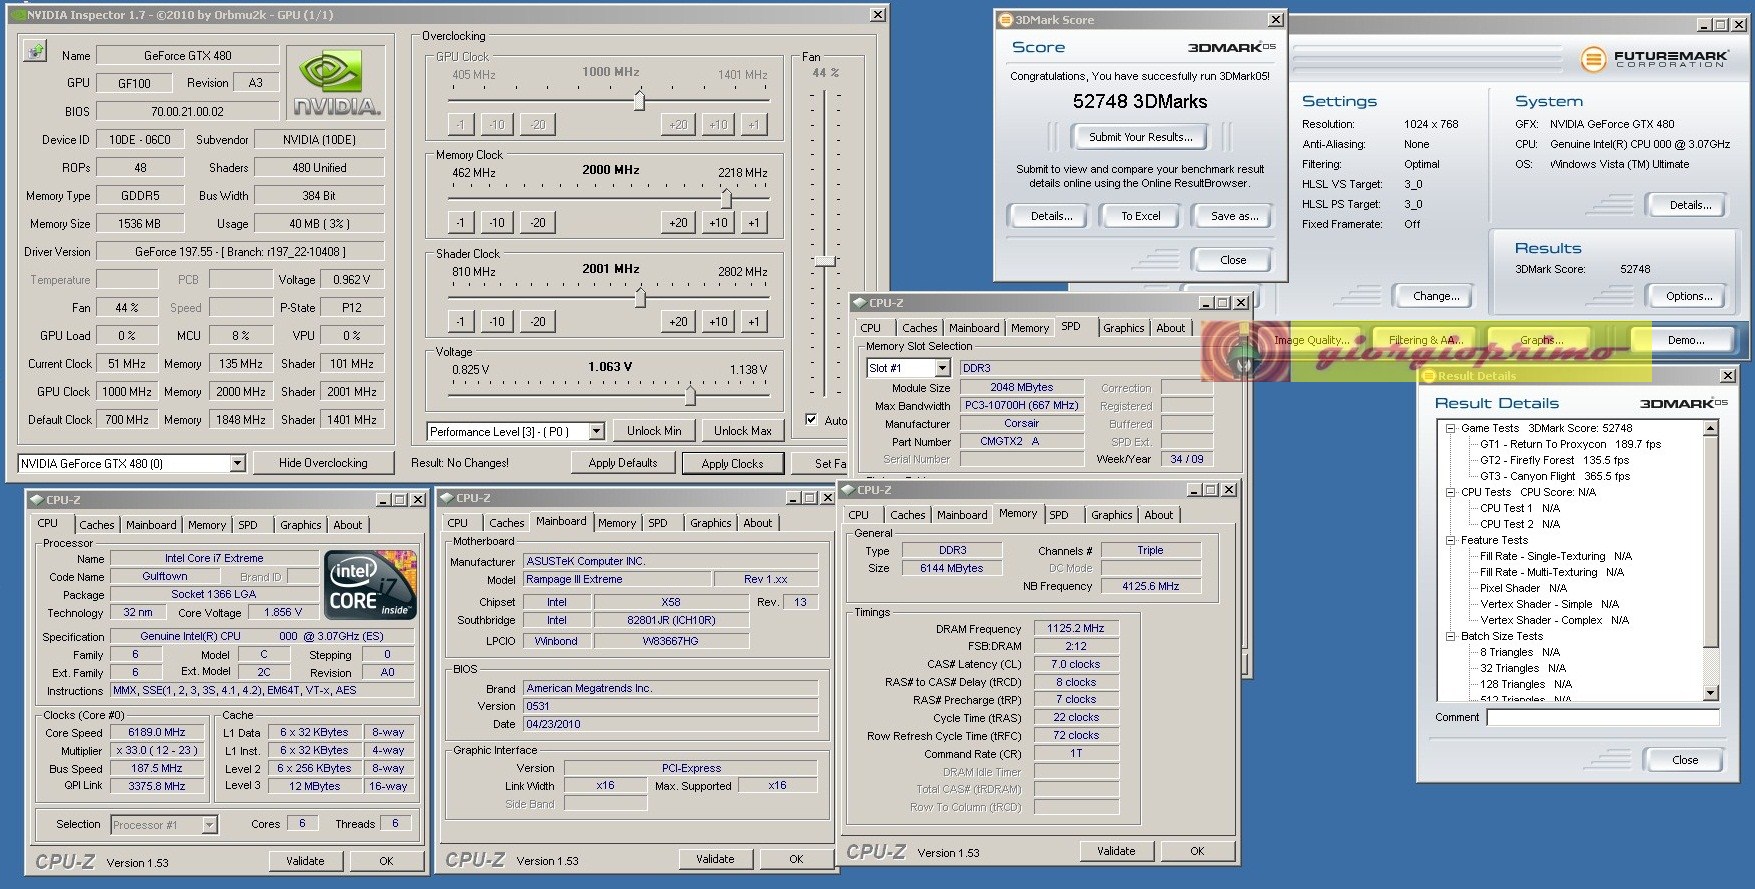Collapse the Game Tests tree node
The height and width of the screenshot is (889, 1755).
tap(1450, 428)
